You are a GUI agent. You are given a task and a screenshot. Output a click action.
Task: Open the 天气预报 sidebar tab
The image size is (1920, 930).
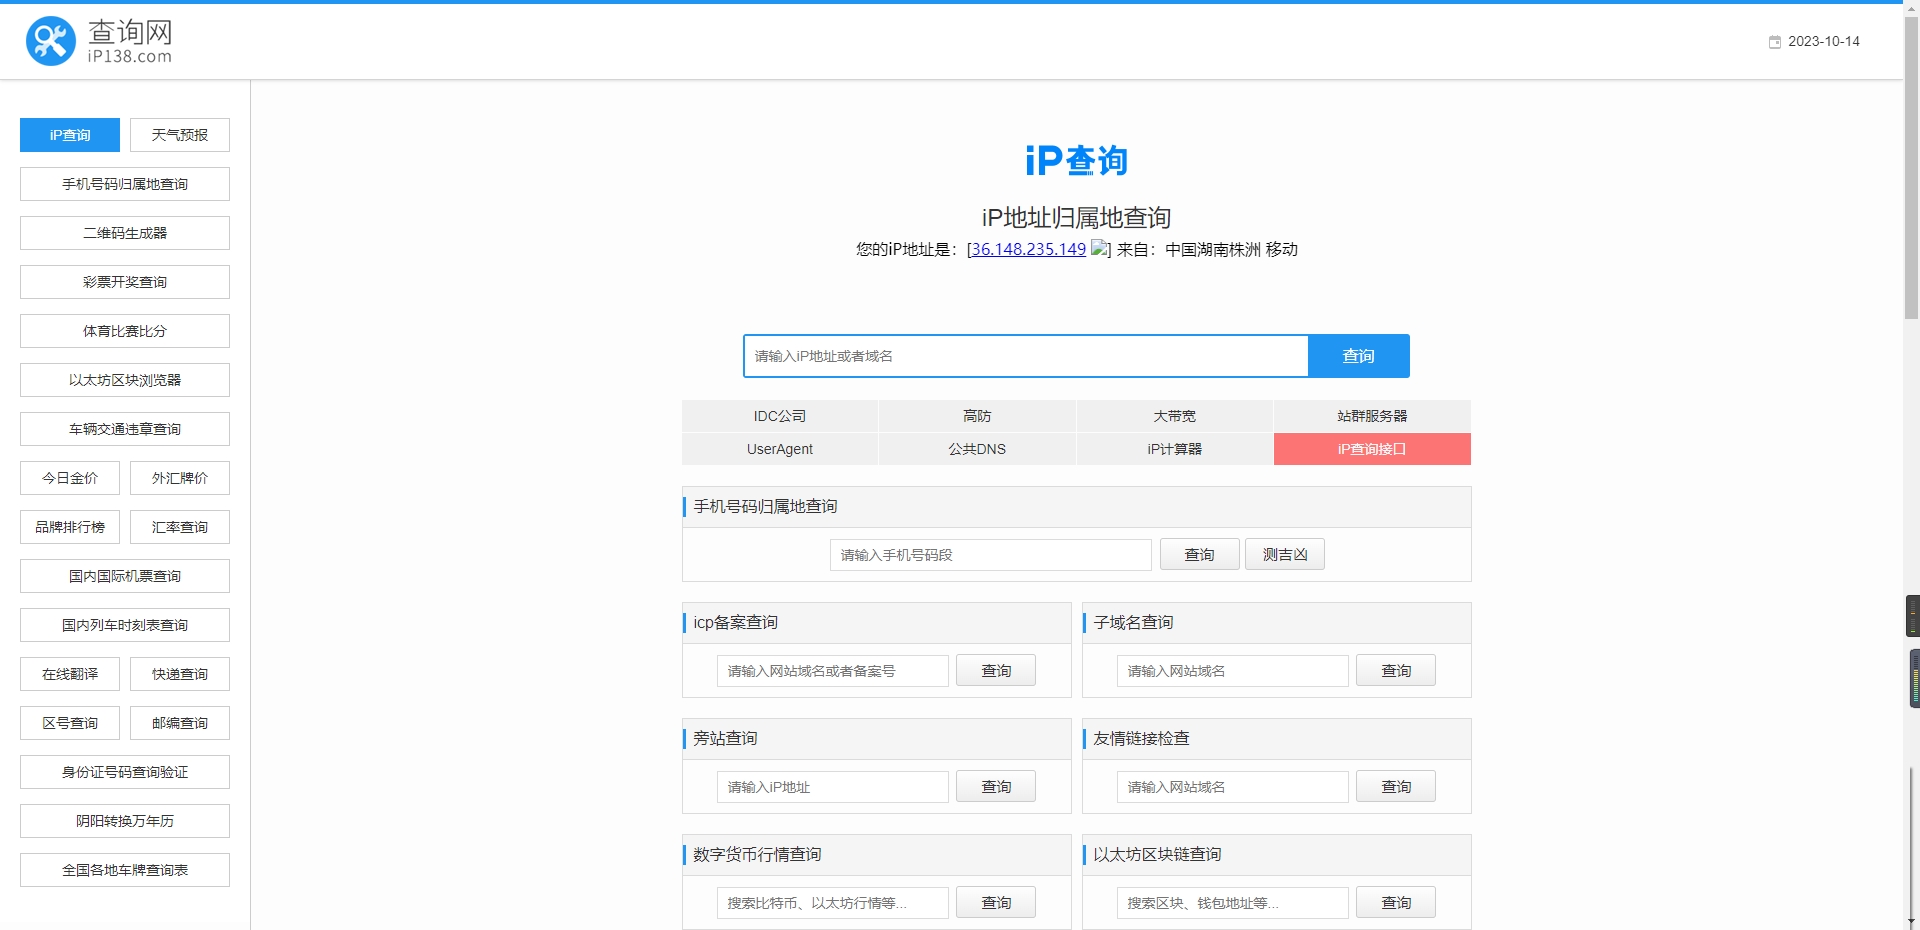click(180, 135)
